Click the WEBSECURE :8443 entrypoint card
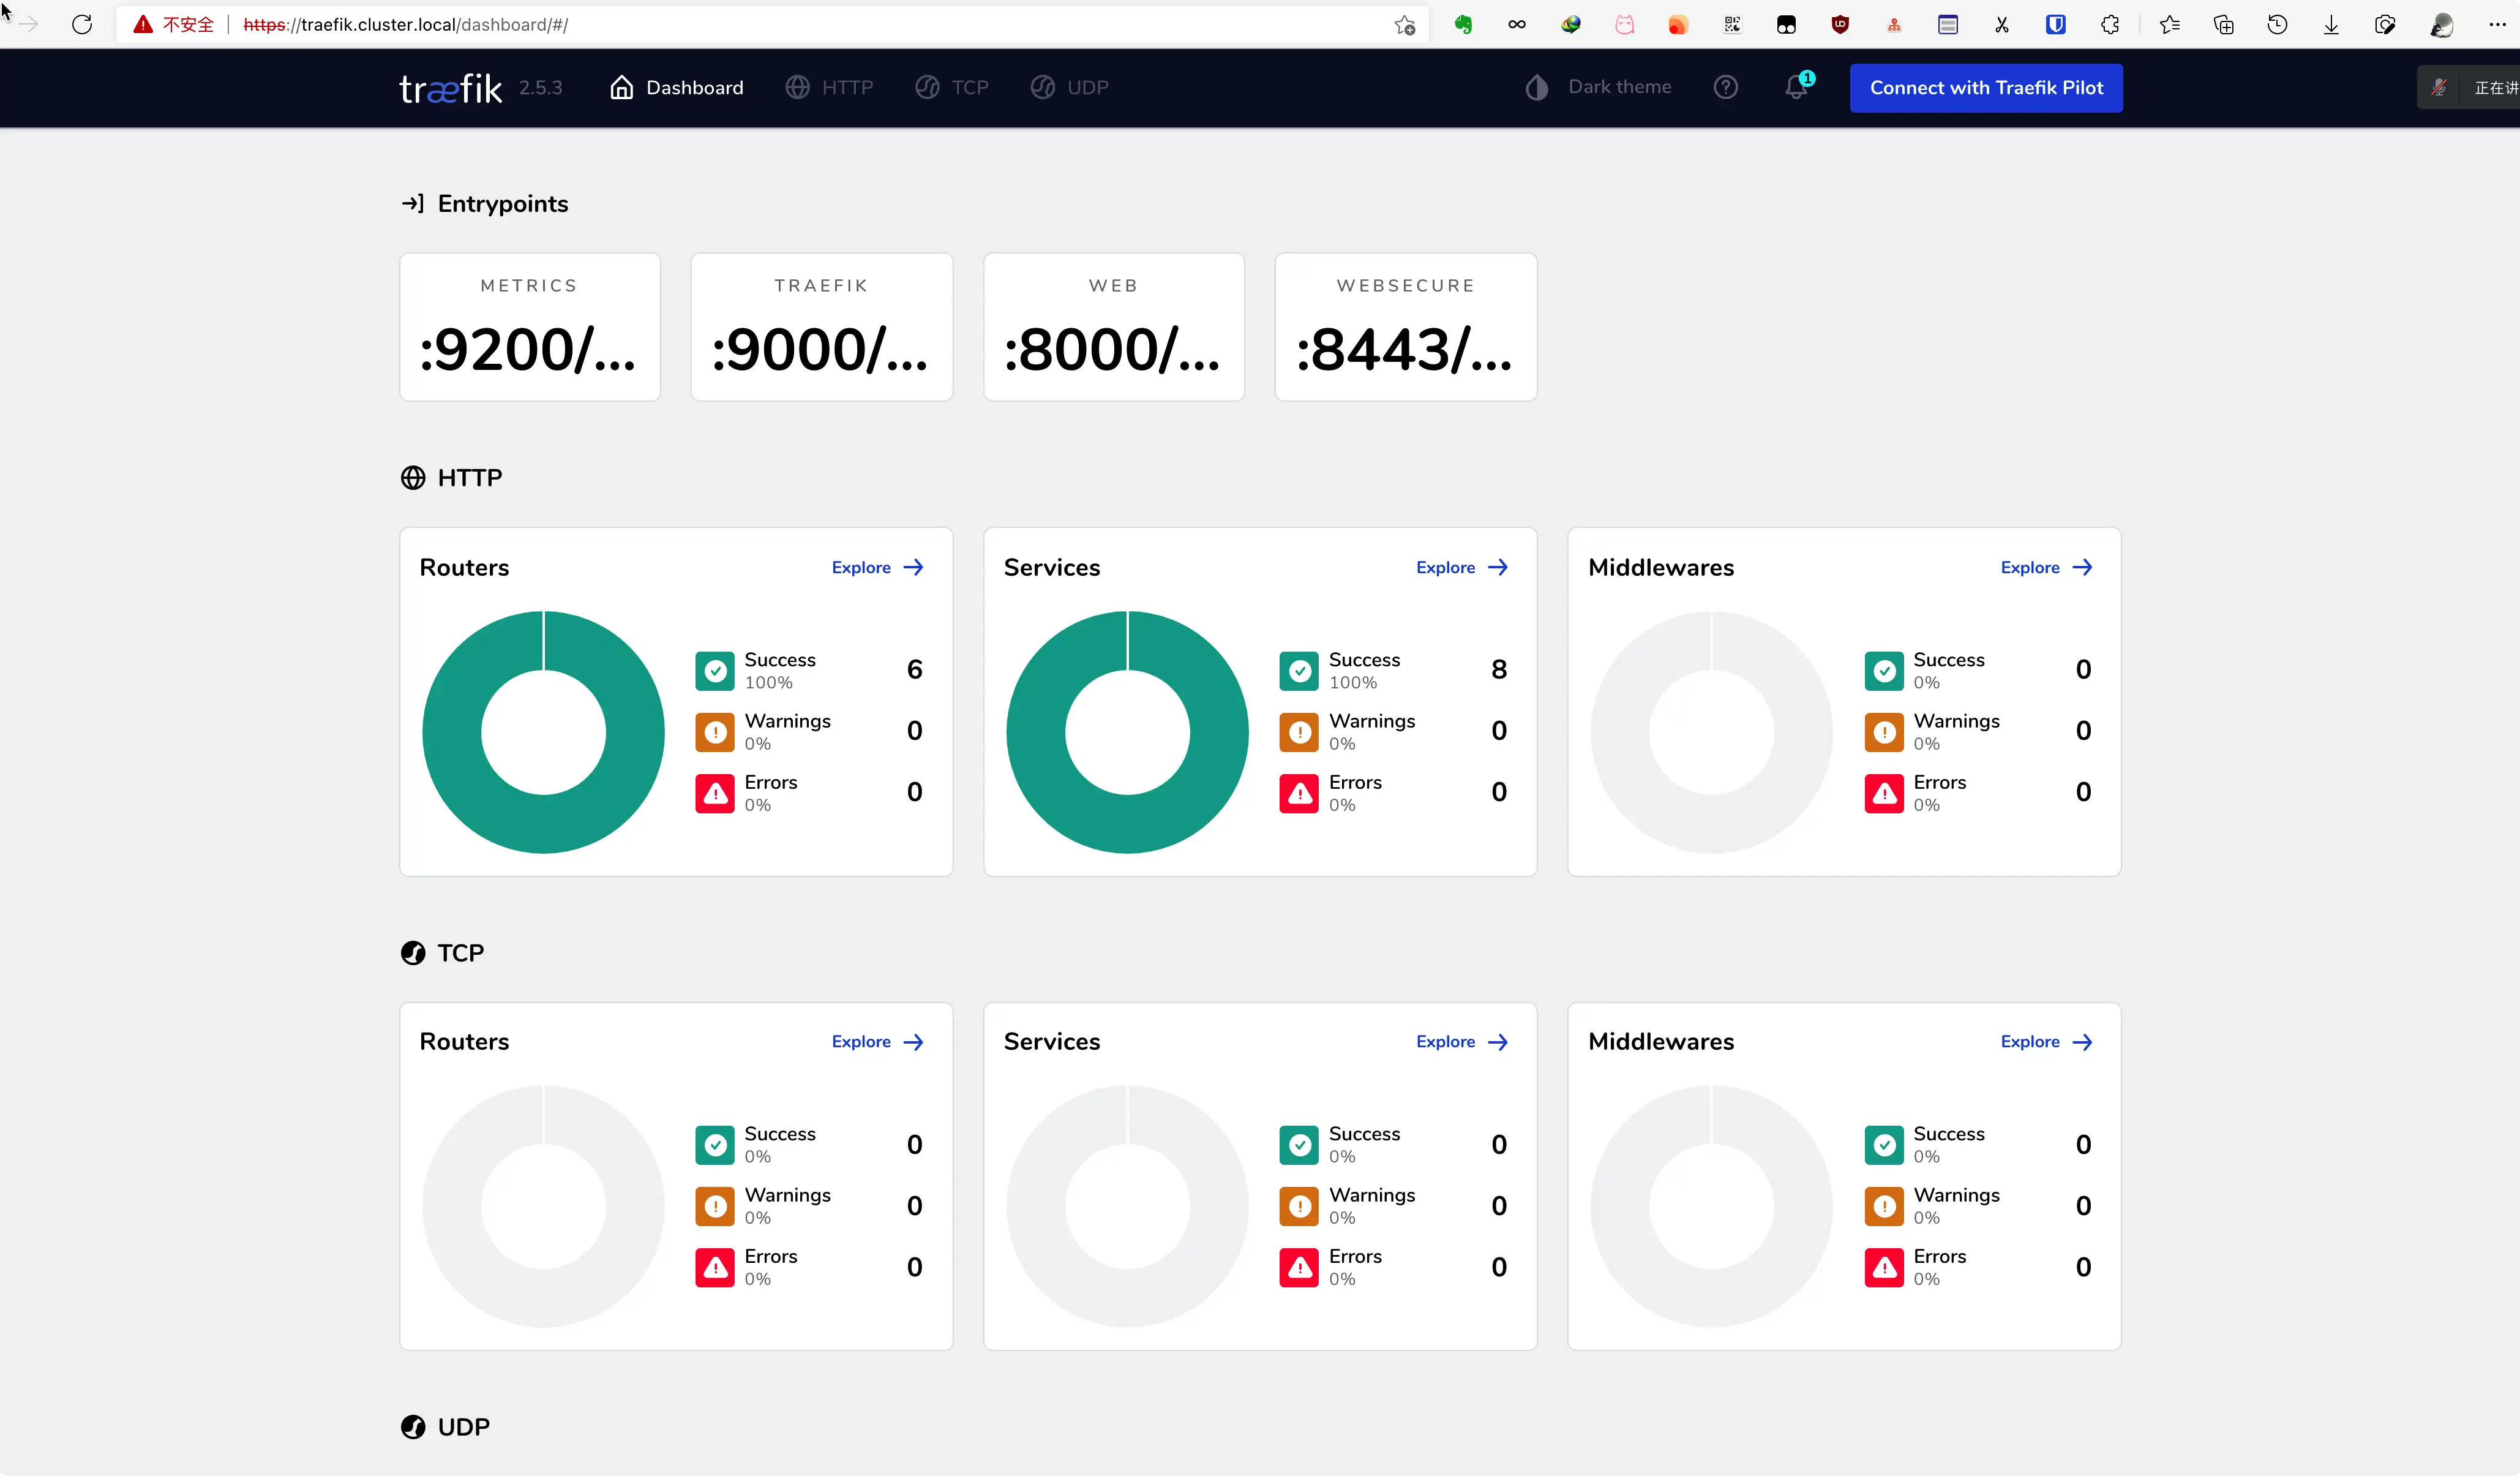2520x1476 pixels. 1405,327
